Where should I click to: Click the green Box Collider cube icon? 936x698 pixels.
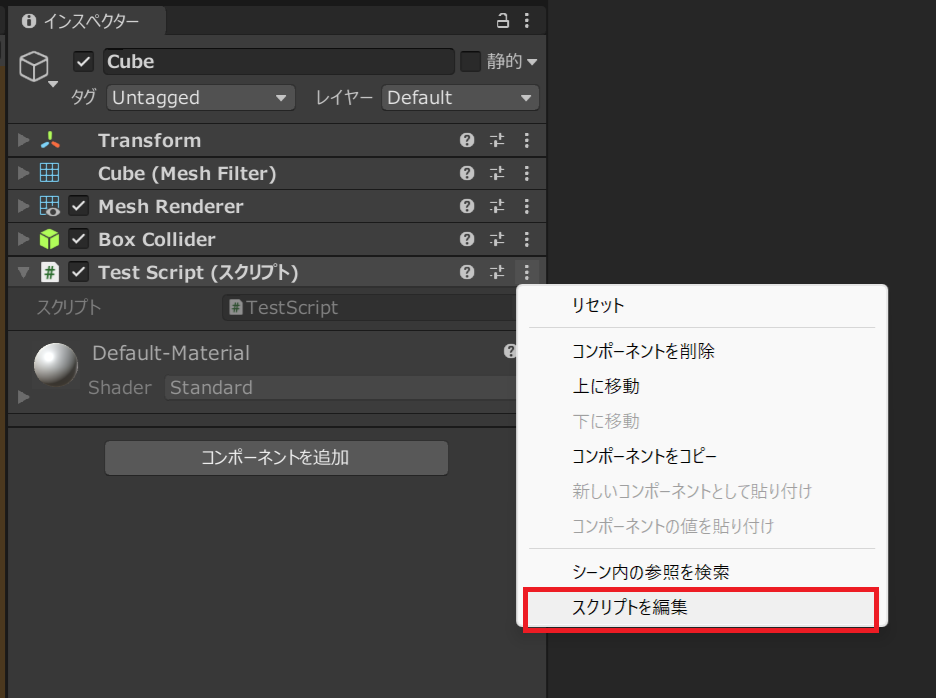click(x=50, y=239)
